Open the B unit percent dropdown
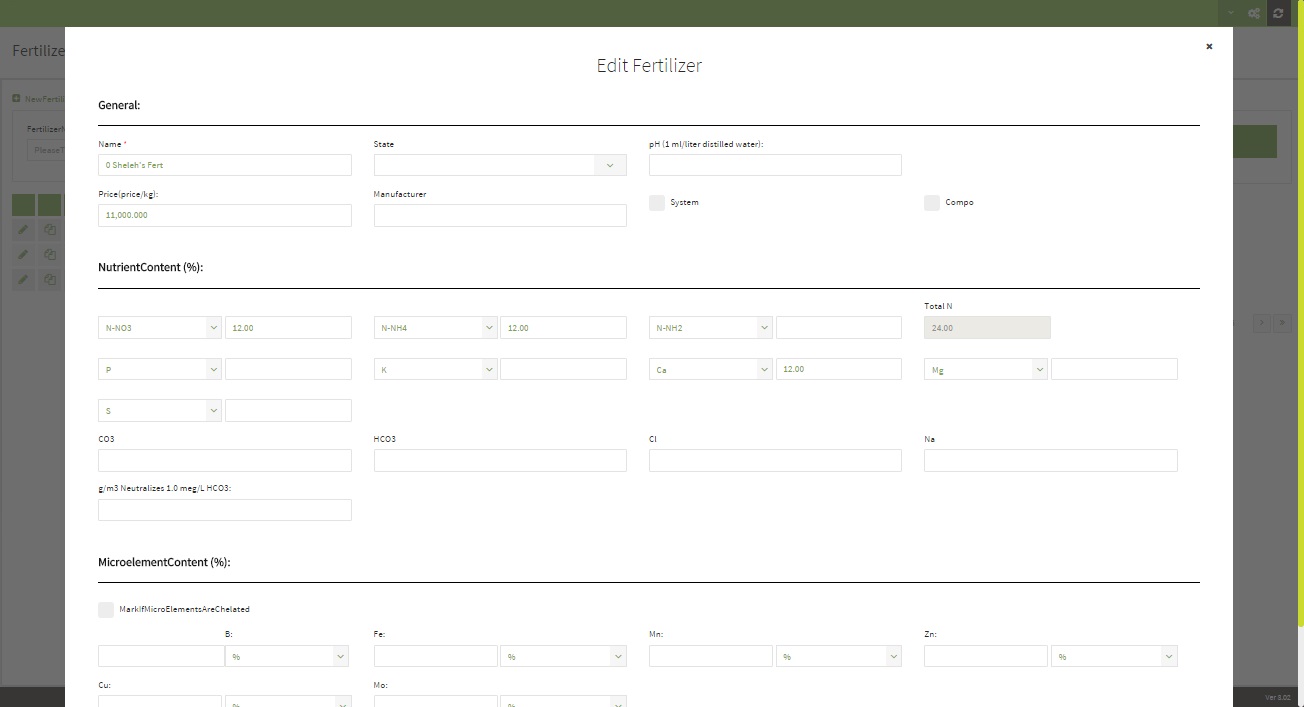The width and height of the screenshot is (1304, 707). pyautogui.click(x=287, y=657)
